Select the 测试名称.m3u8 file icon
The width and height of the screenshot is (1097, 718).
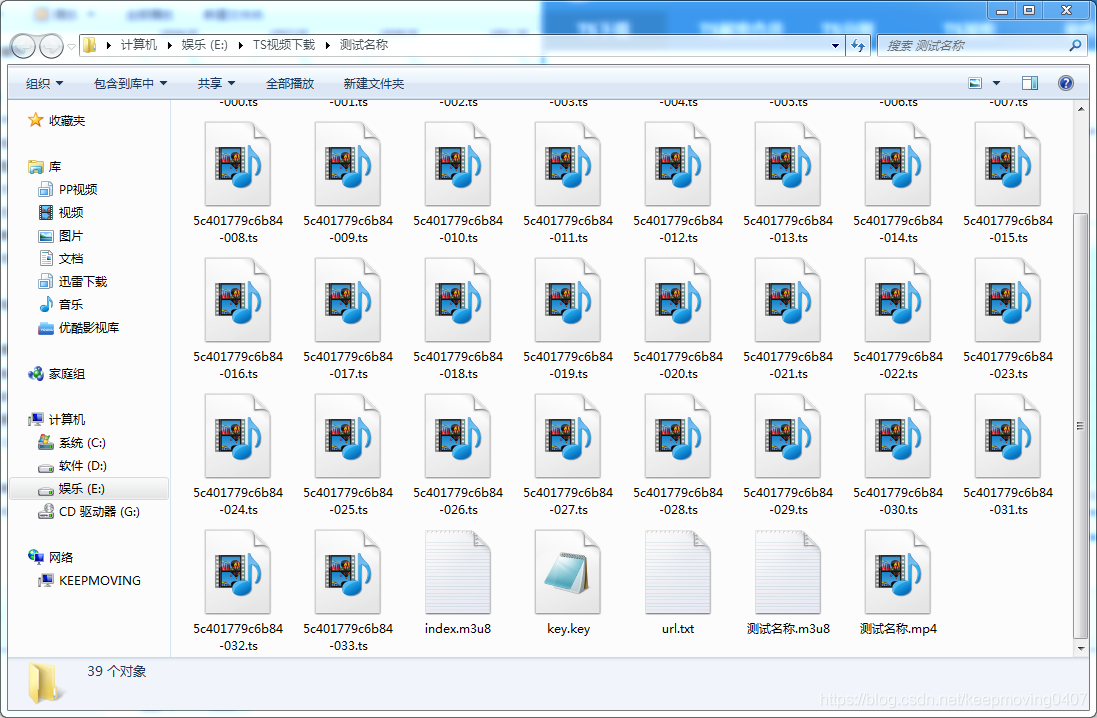pos(788,572)
